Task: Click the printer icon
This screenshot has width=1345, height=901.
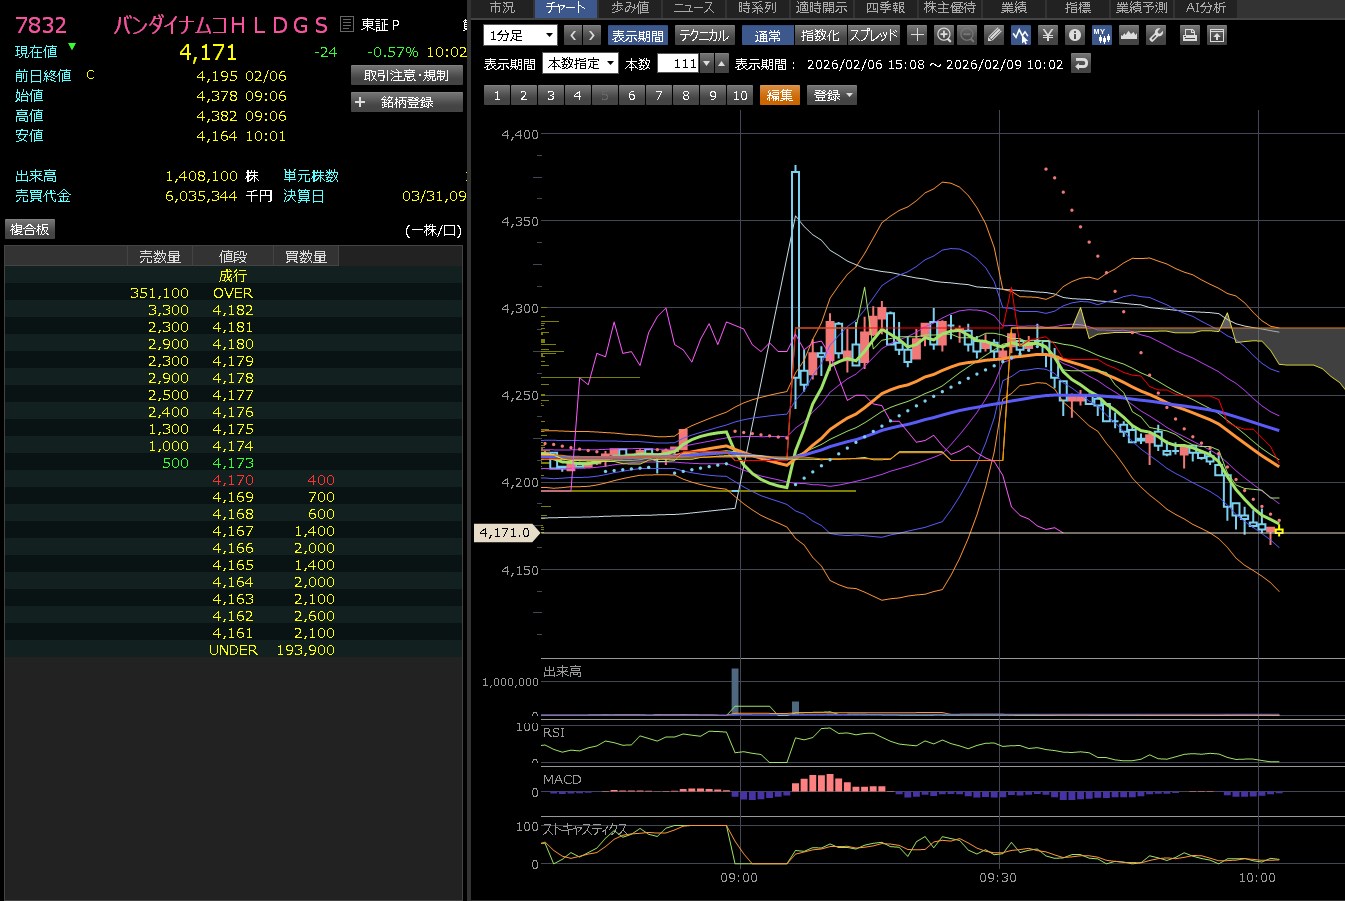Action: click(x=1189, y=35)
